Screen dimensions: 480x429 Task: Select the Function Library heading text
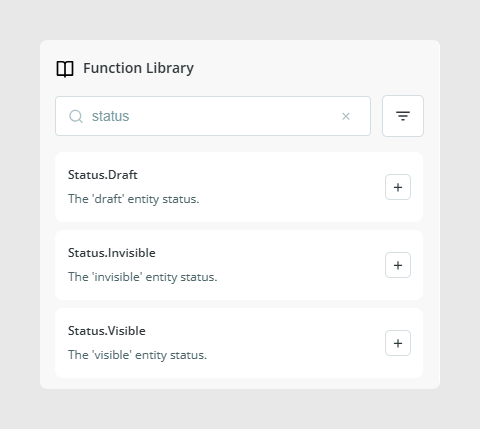coord(138,68)
